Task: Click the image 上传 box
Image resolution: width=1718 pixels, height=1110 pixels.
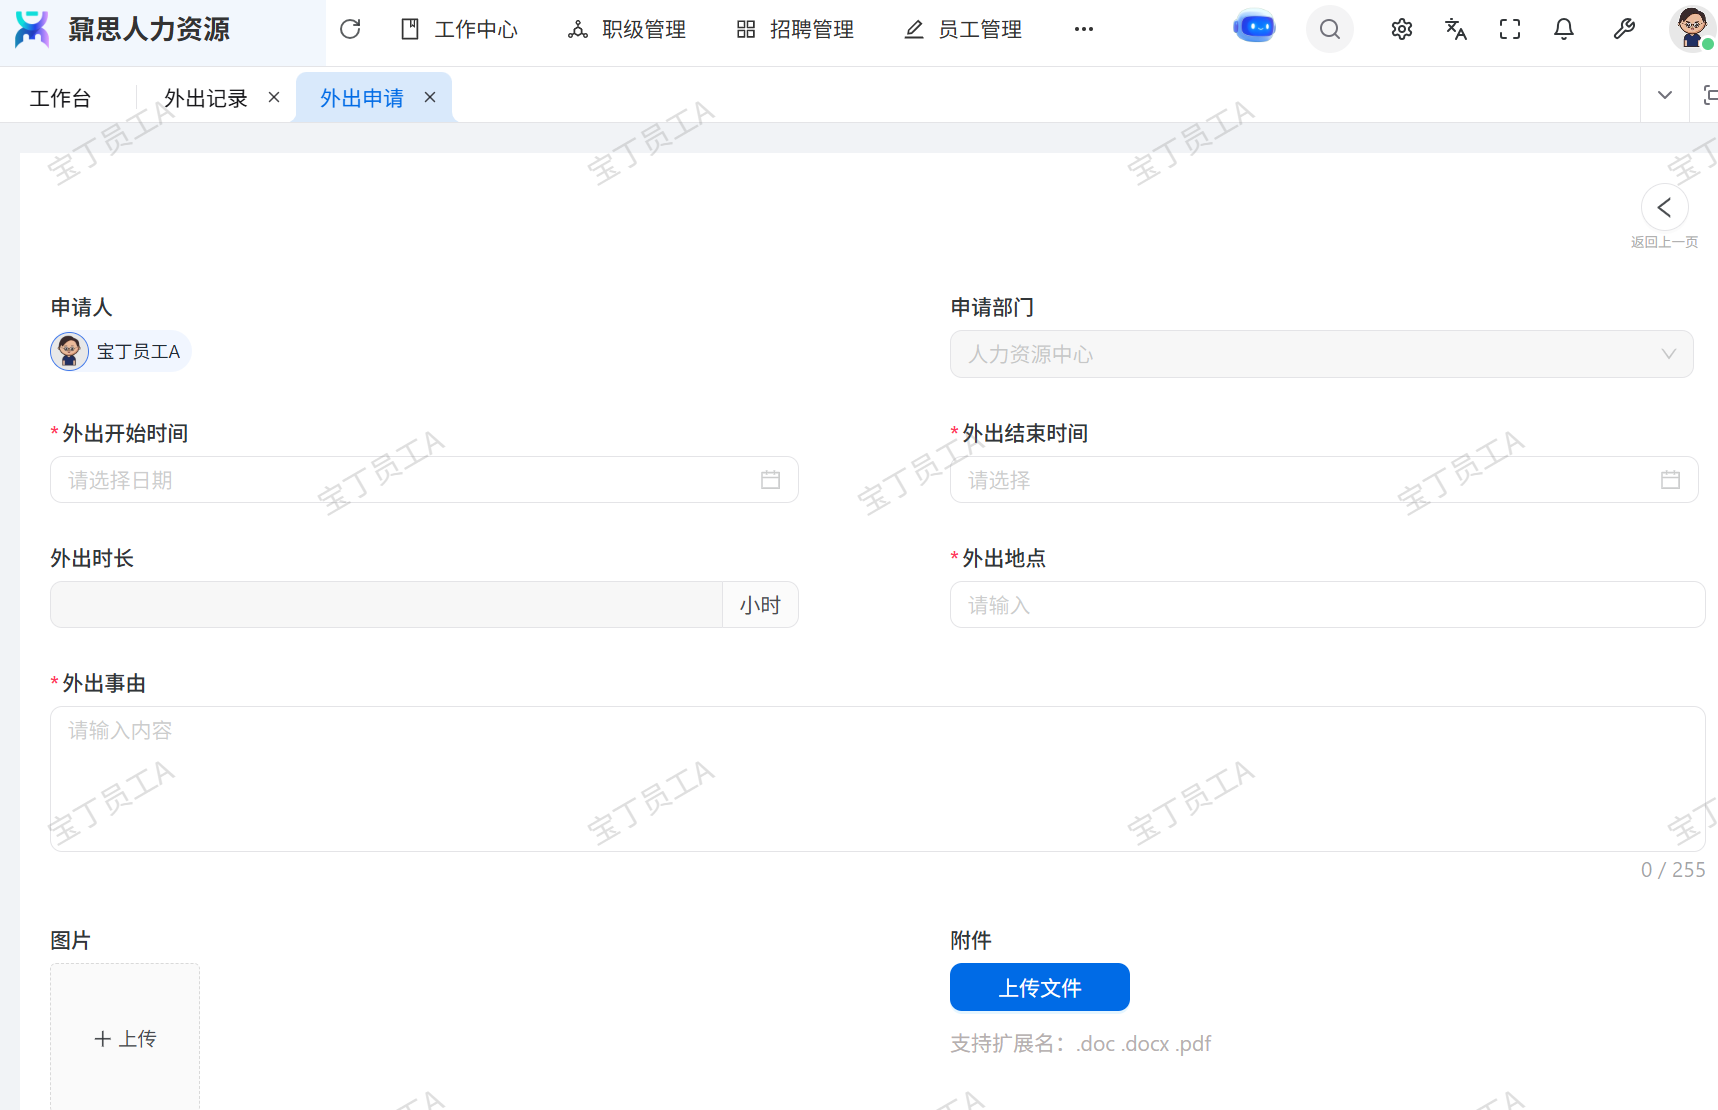Action: 125,1038
